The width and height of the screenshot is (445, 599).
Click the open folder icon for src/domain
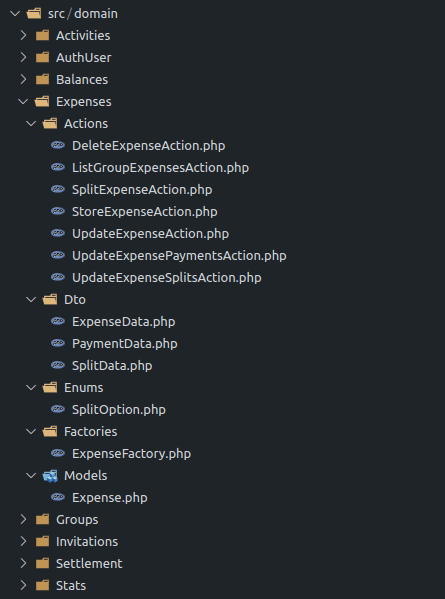click(x=34, y=14)
